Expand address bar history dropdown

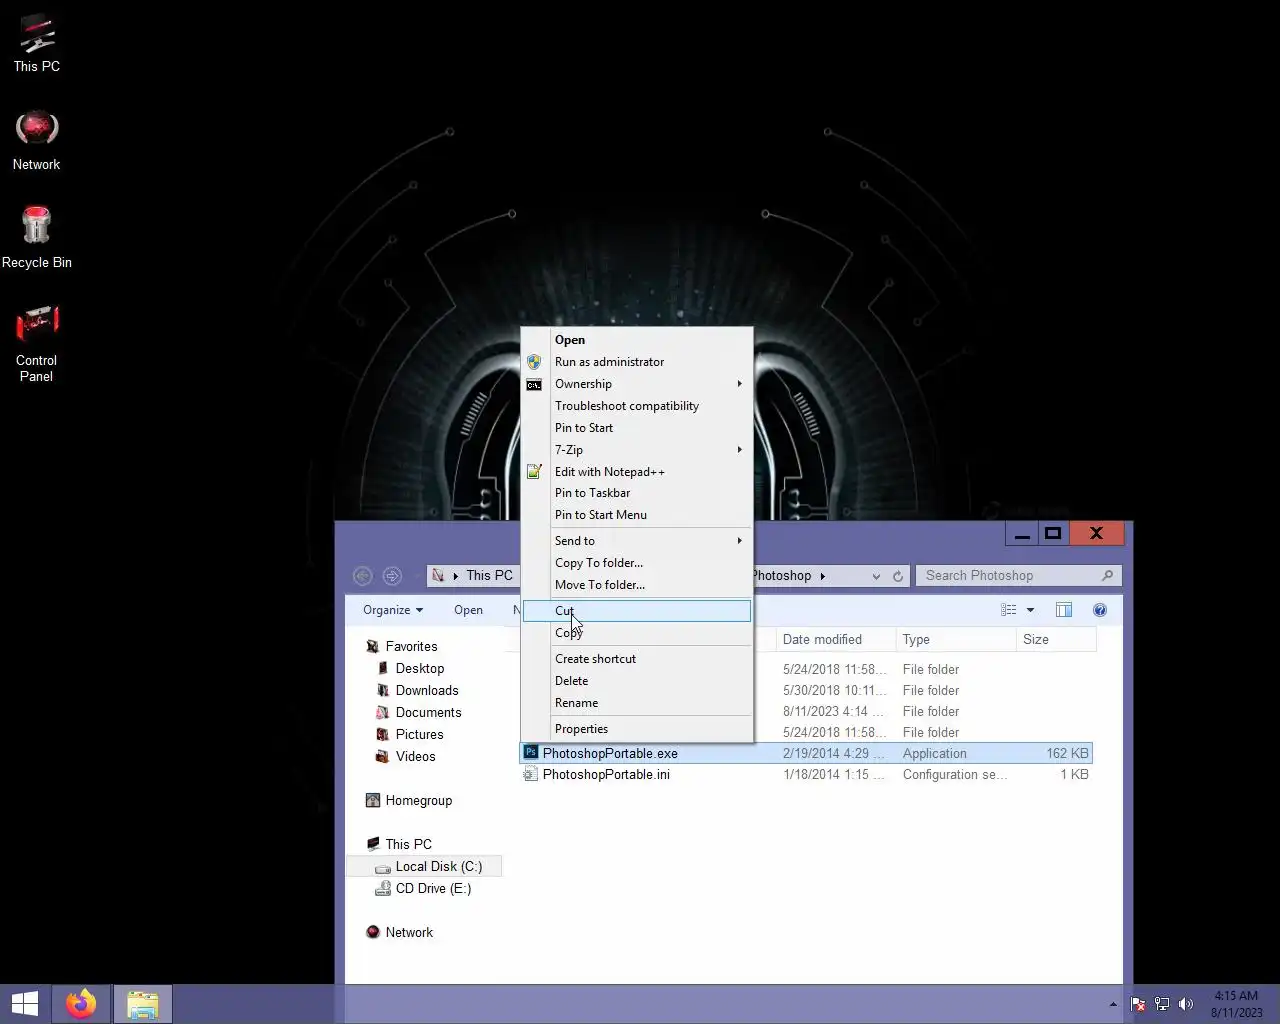coord(876,576)
